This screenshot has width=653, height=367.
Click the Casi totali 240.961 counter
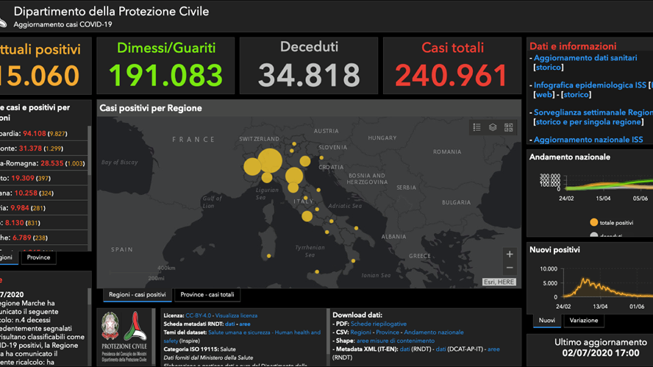[452, 66]
